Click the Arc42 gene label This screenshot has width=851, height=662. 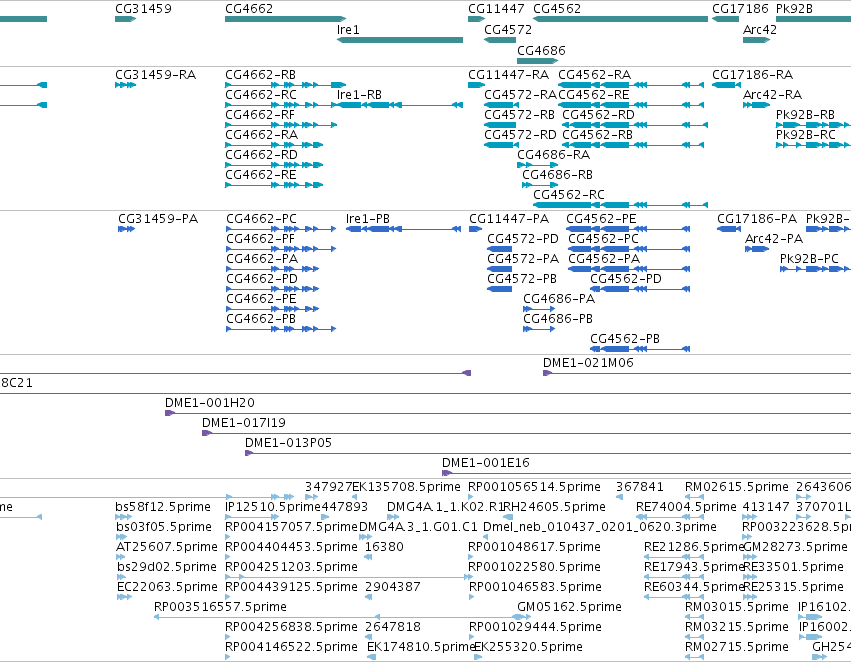tap(760, 29)
